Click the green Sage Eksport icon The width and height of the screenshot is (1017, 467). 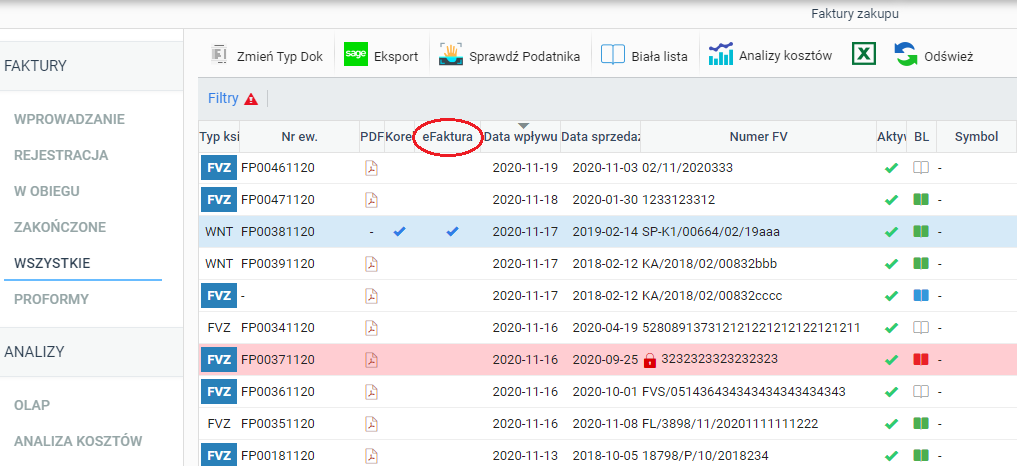356,55
